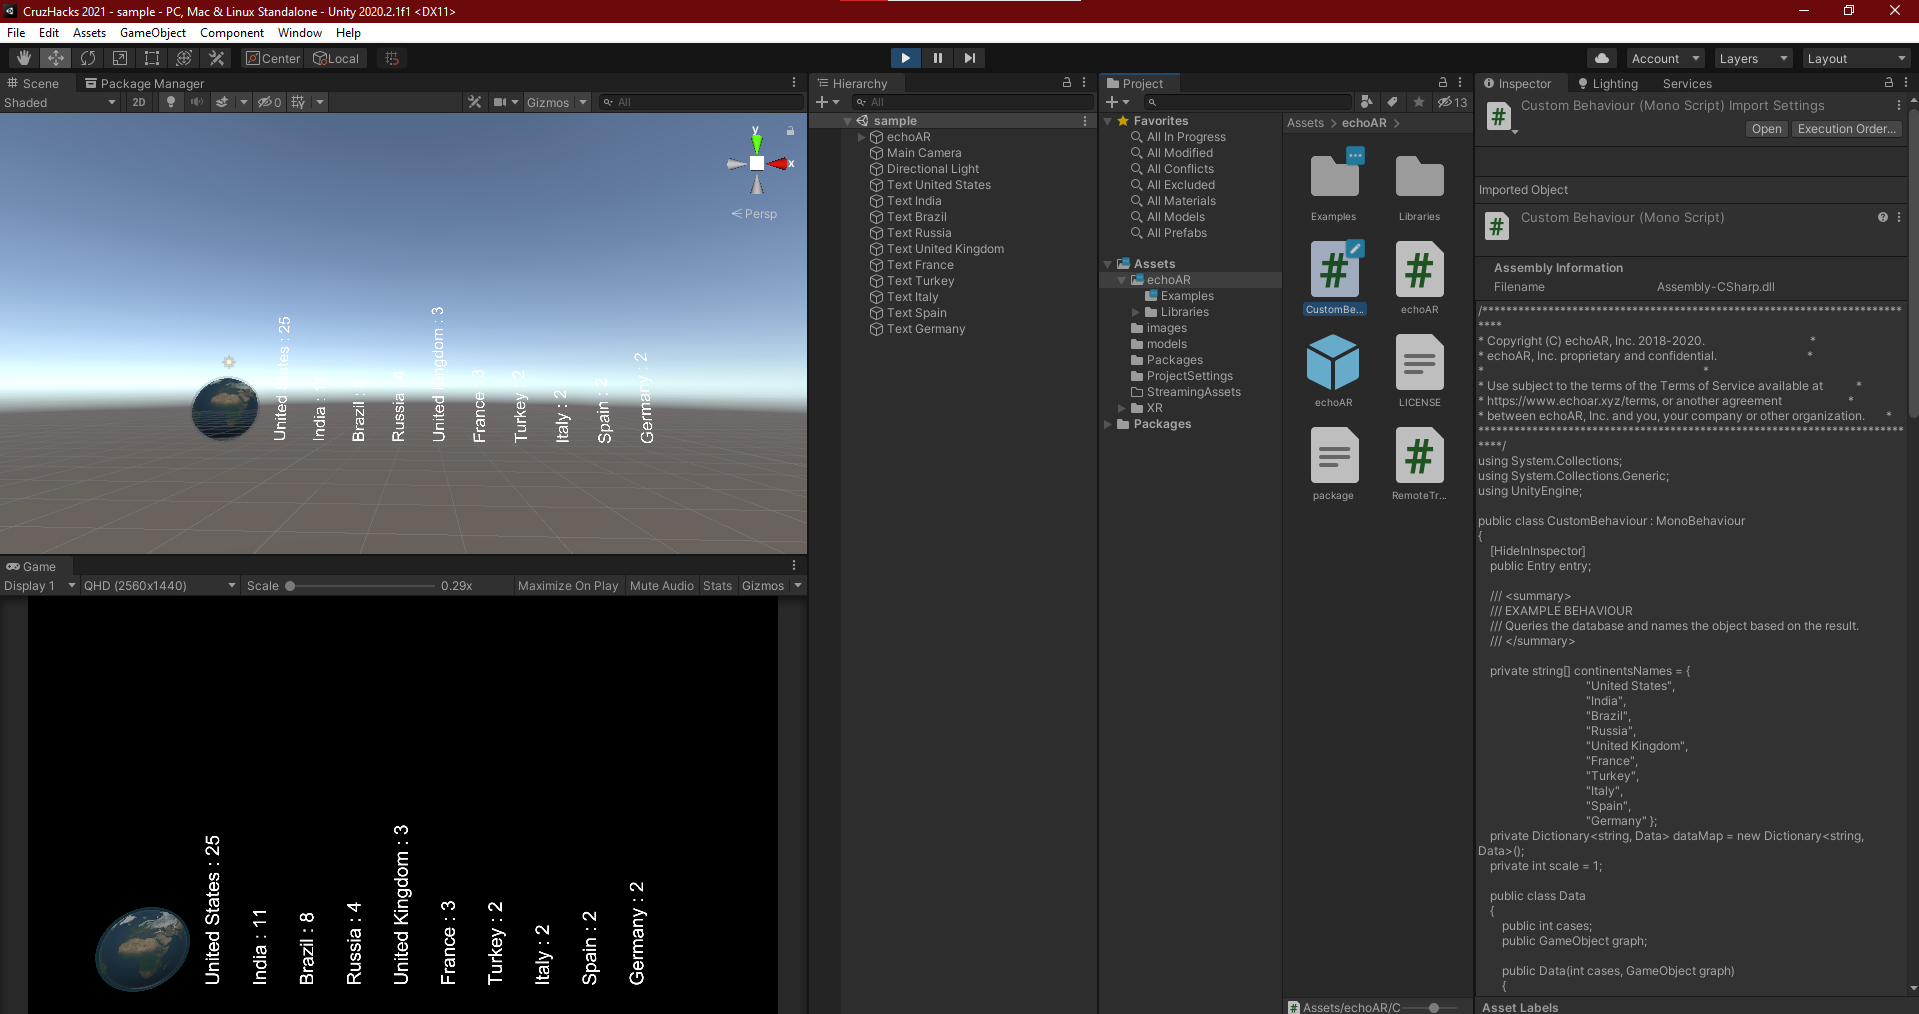
Task: Open the Assets menu
Action: (89, 33)
